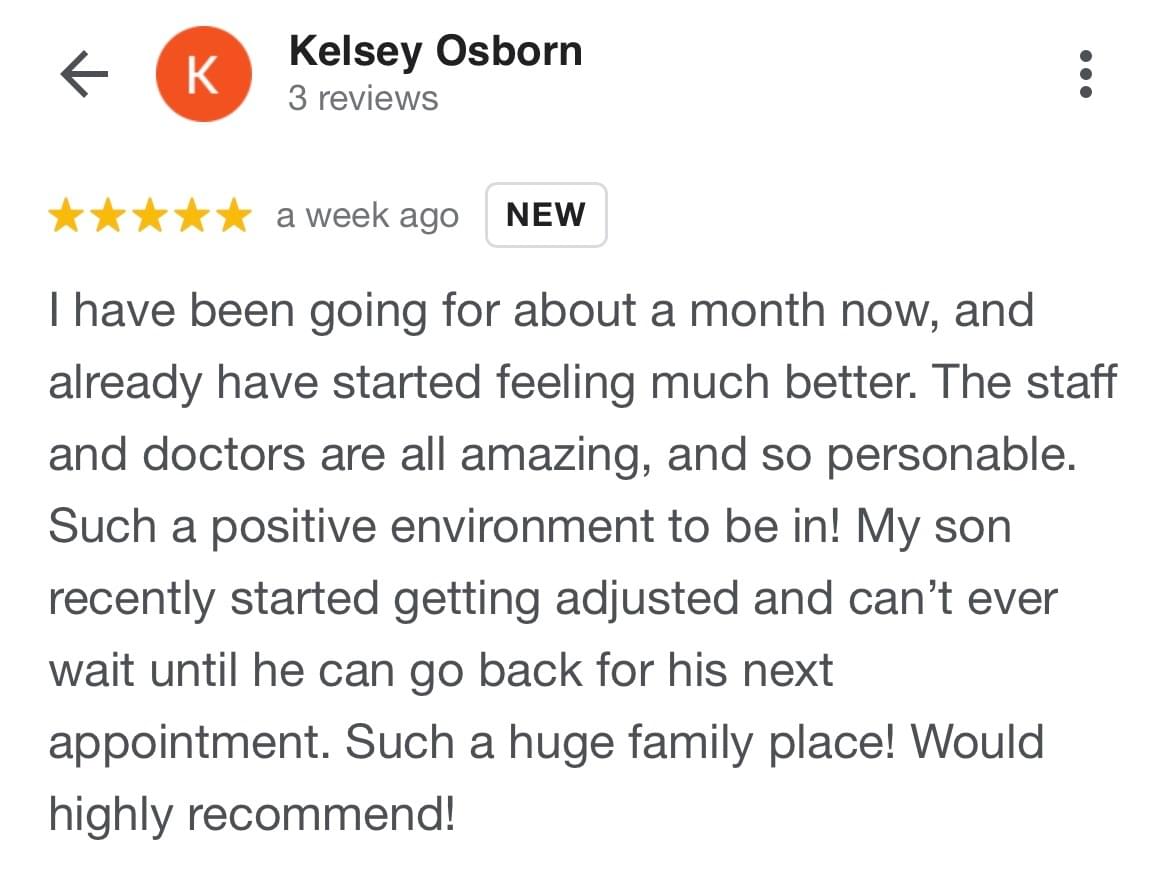Open the Kelsey Osborn reviewer name
1170x869 pixels.
pos(435,51)
